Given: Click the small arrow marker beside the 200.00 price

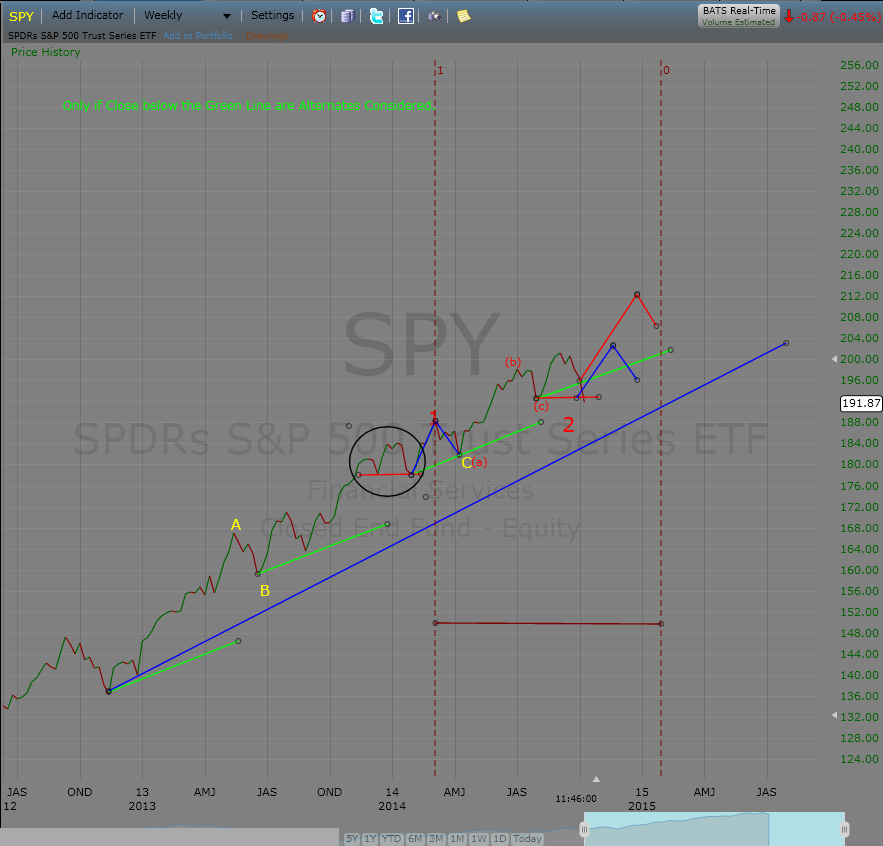Looking at the screenshot, I should point(835,359).
